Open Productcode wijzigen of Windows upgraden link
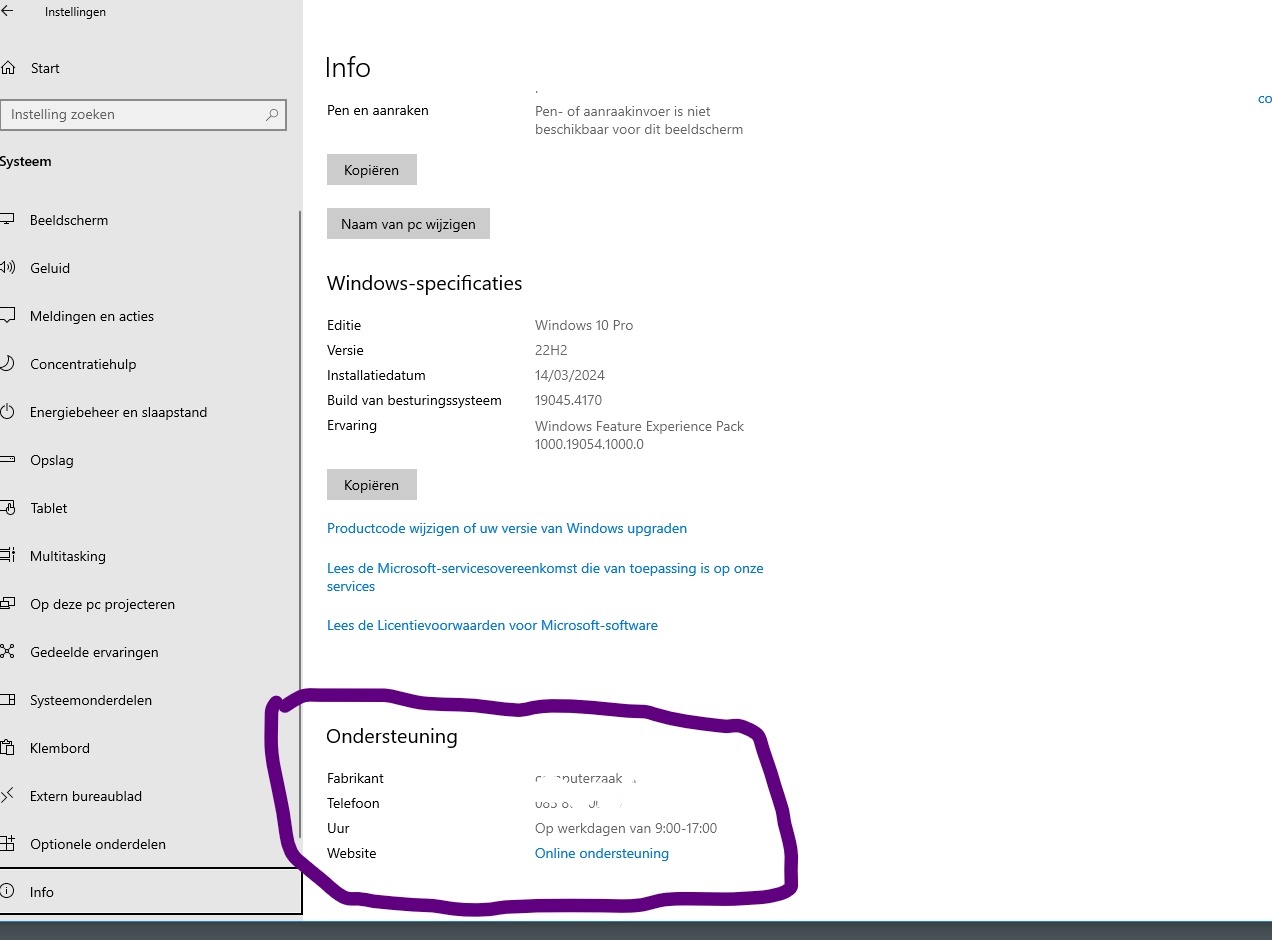The height and width of the screenshot is (940, 1272). [x=506, y=528]
